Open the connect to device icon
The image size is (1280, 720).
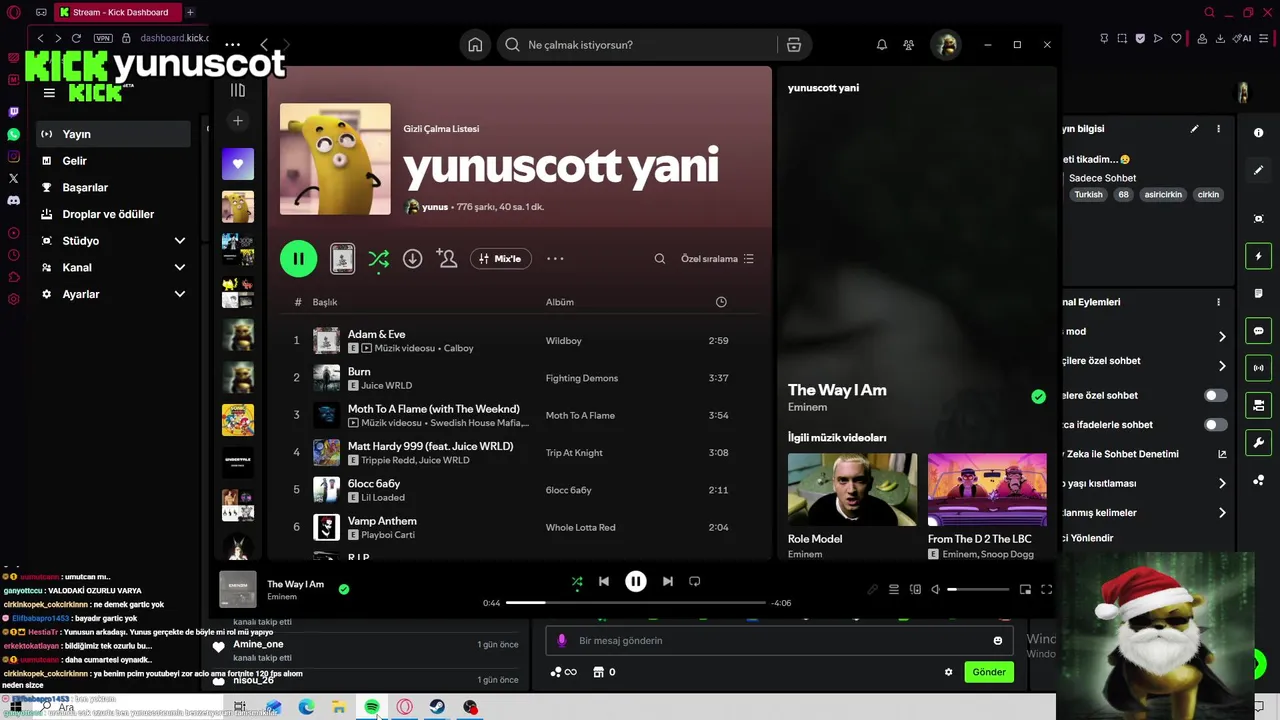coord(915,590)
